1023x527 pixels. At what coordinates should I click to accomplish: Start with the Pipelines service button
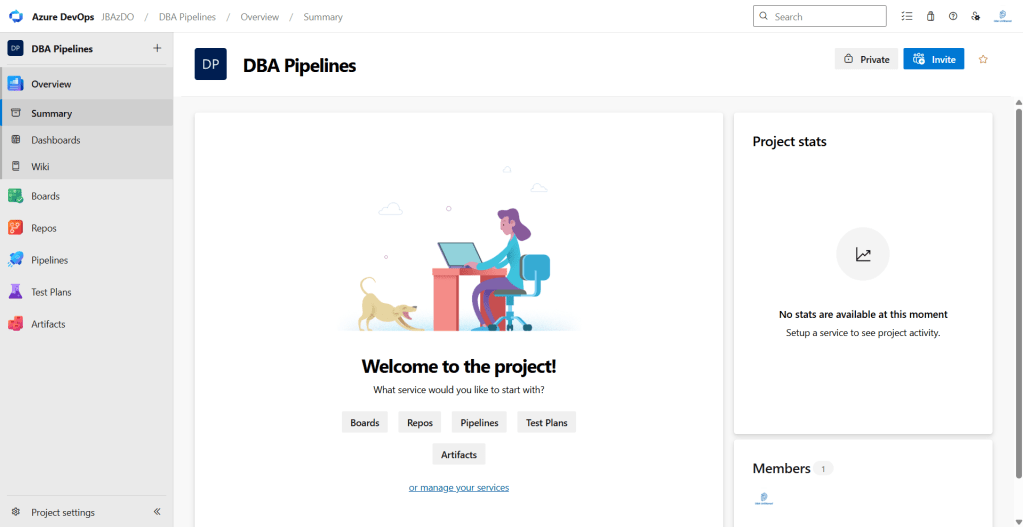[480, 422]
